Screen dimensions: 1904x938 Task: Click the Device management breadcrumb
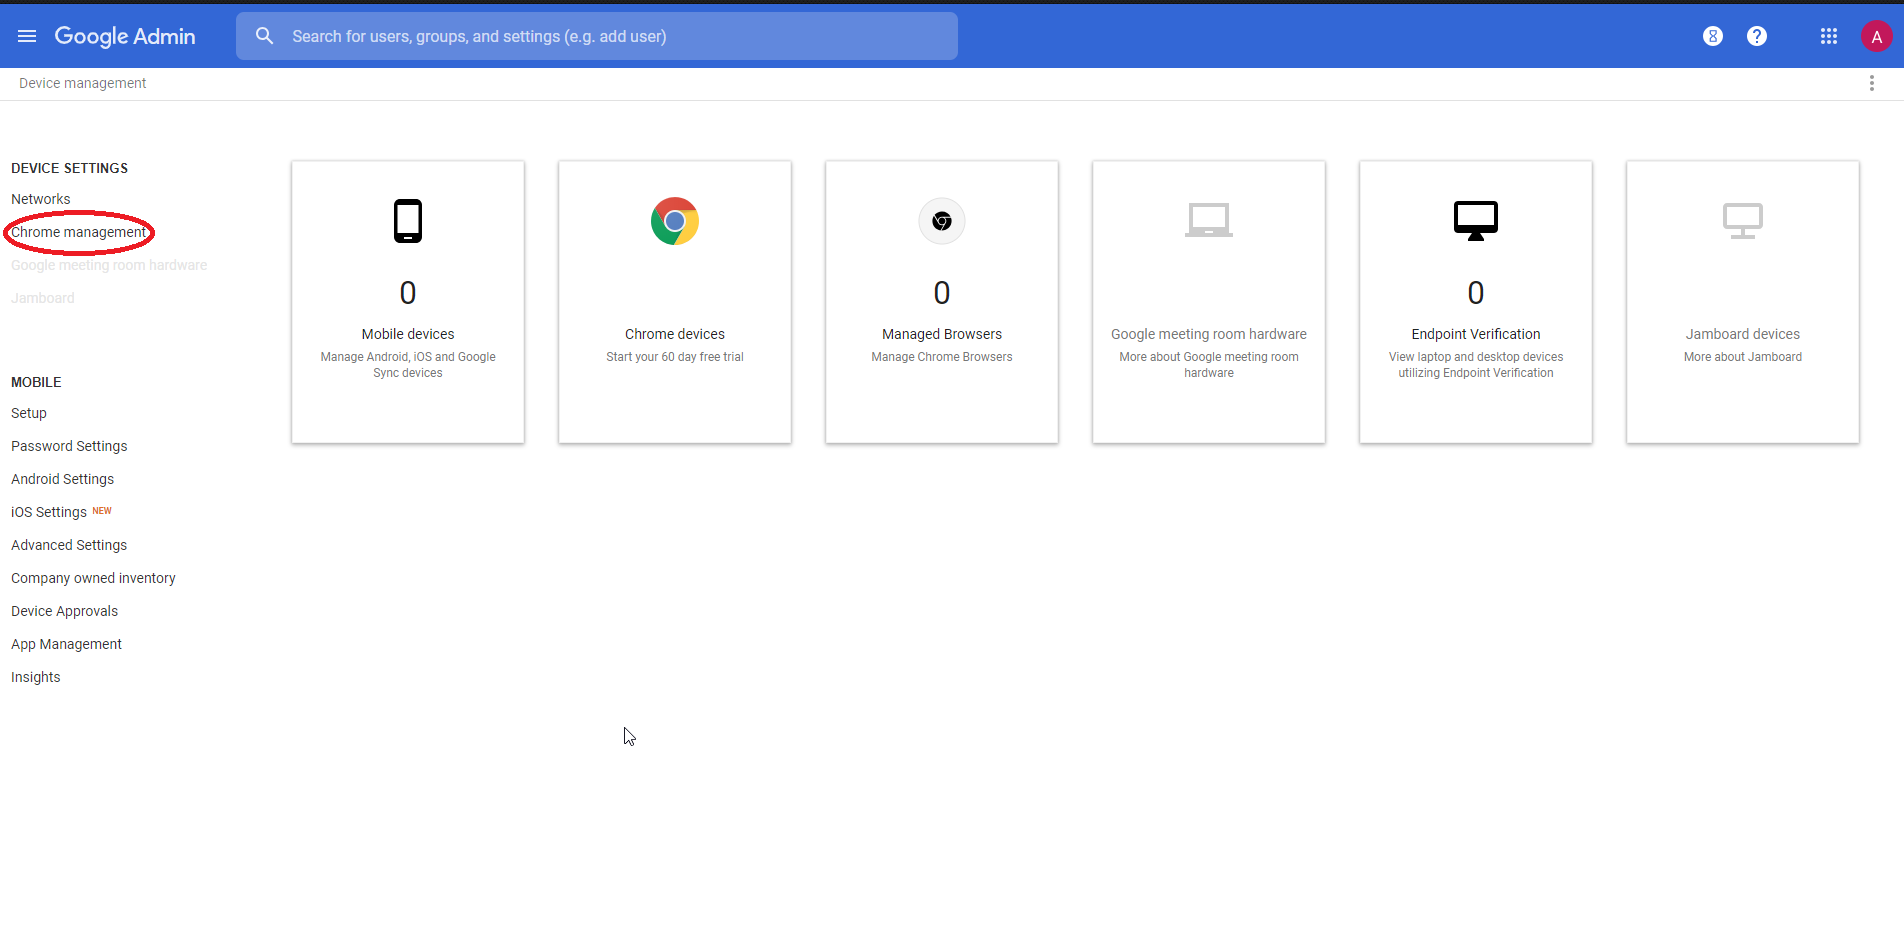(82, 83)
